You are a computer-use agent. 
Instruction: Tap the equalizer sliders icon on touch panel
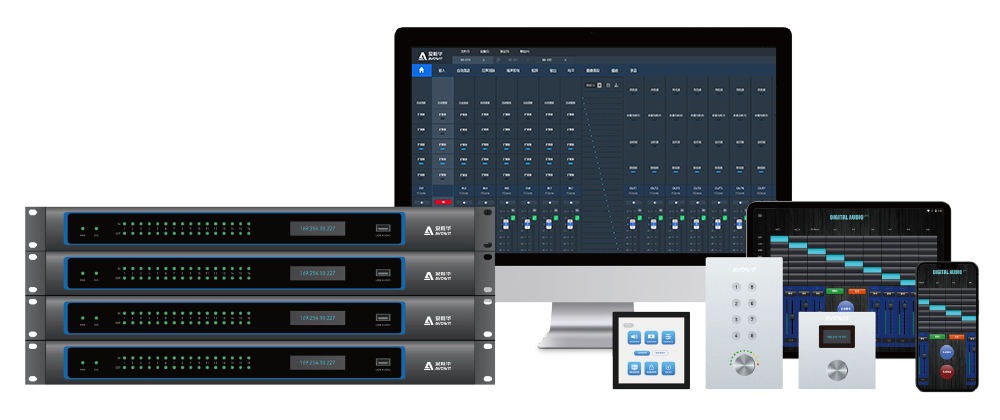coord(668,338)
